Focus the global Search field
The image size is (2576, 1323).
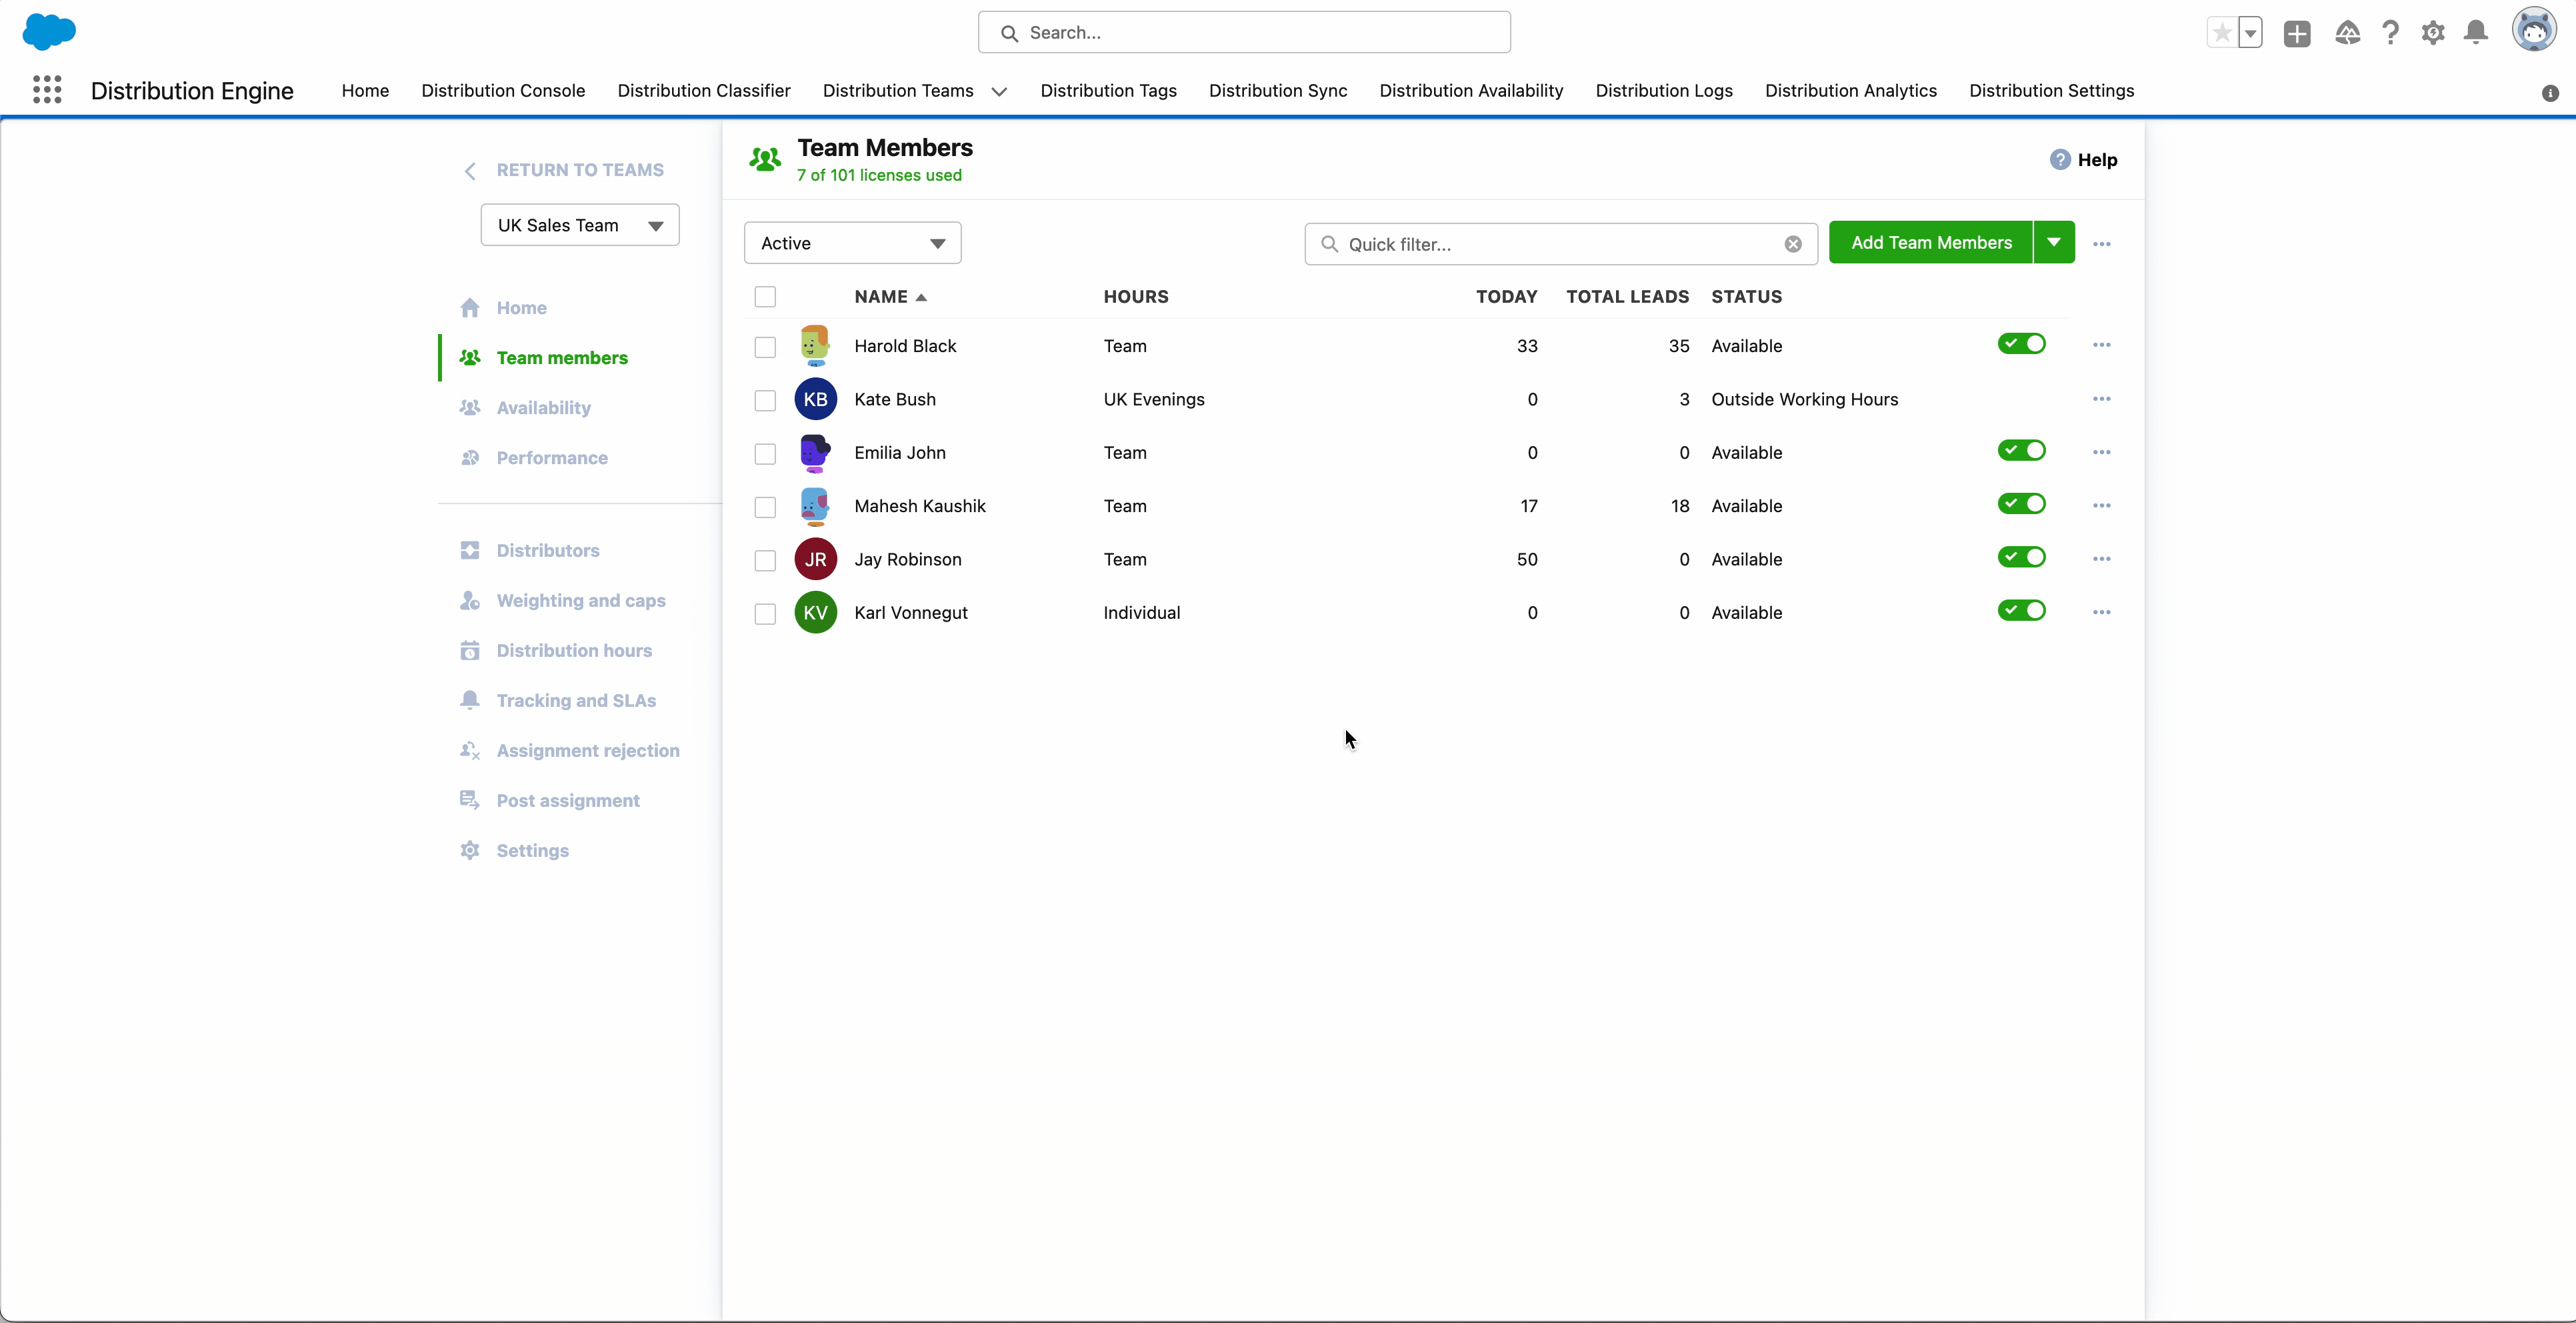tap(1244, 33)
